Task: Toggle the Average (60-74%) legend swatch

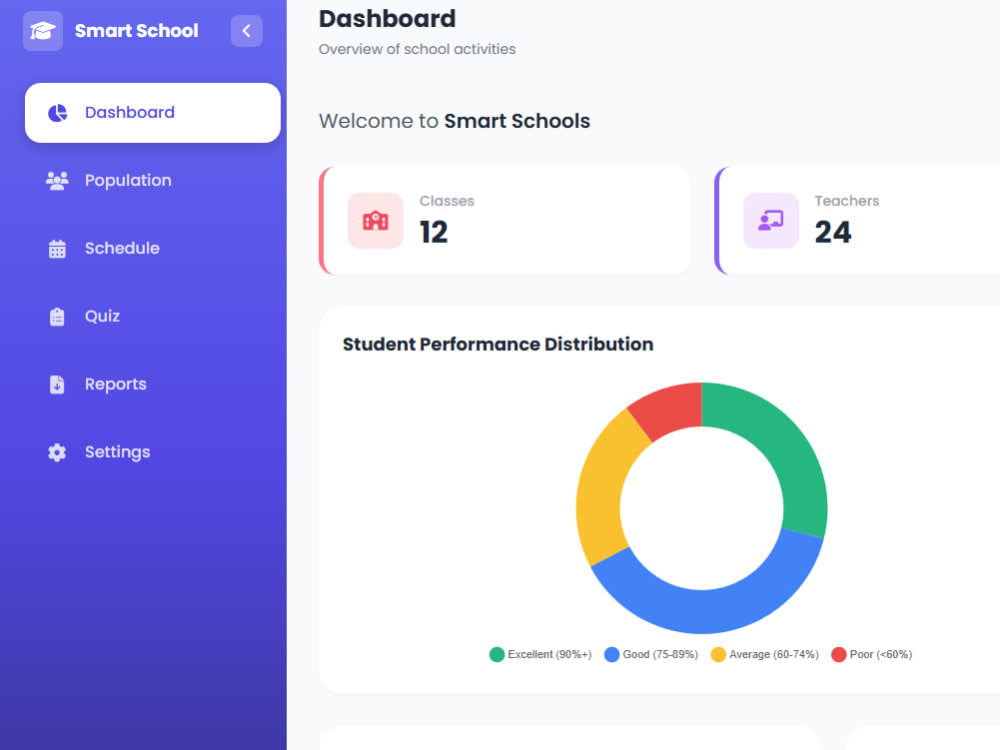Action: pos(718,654)
